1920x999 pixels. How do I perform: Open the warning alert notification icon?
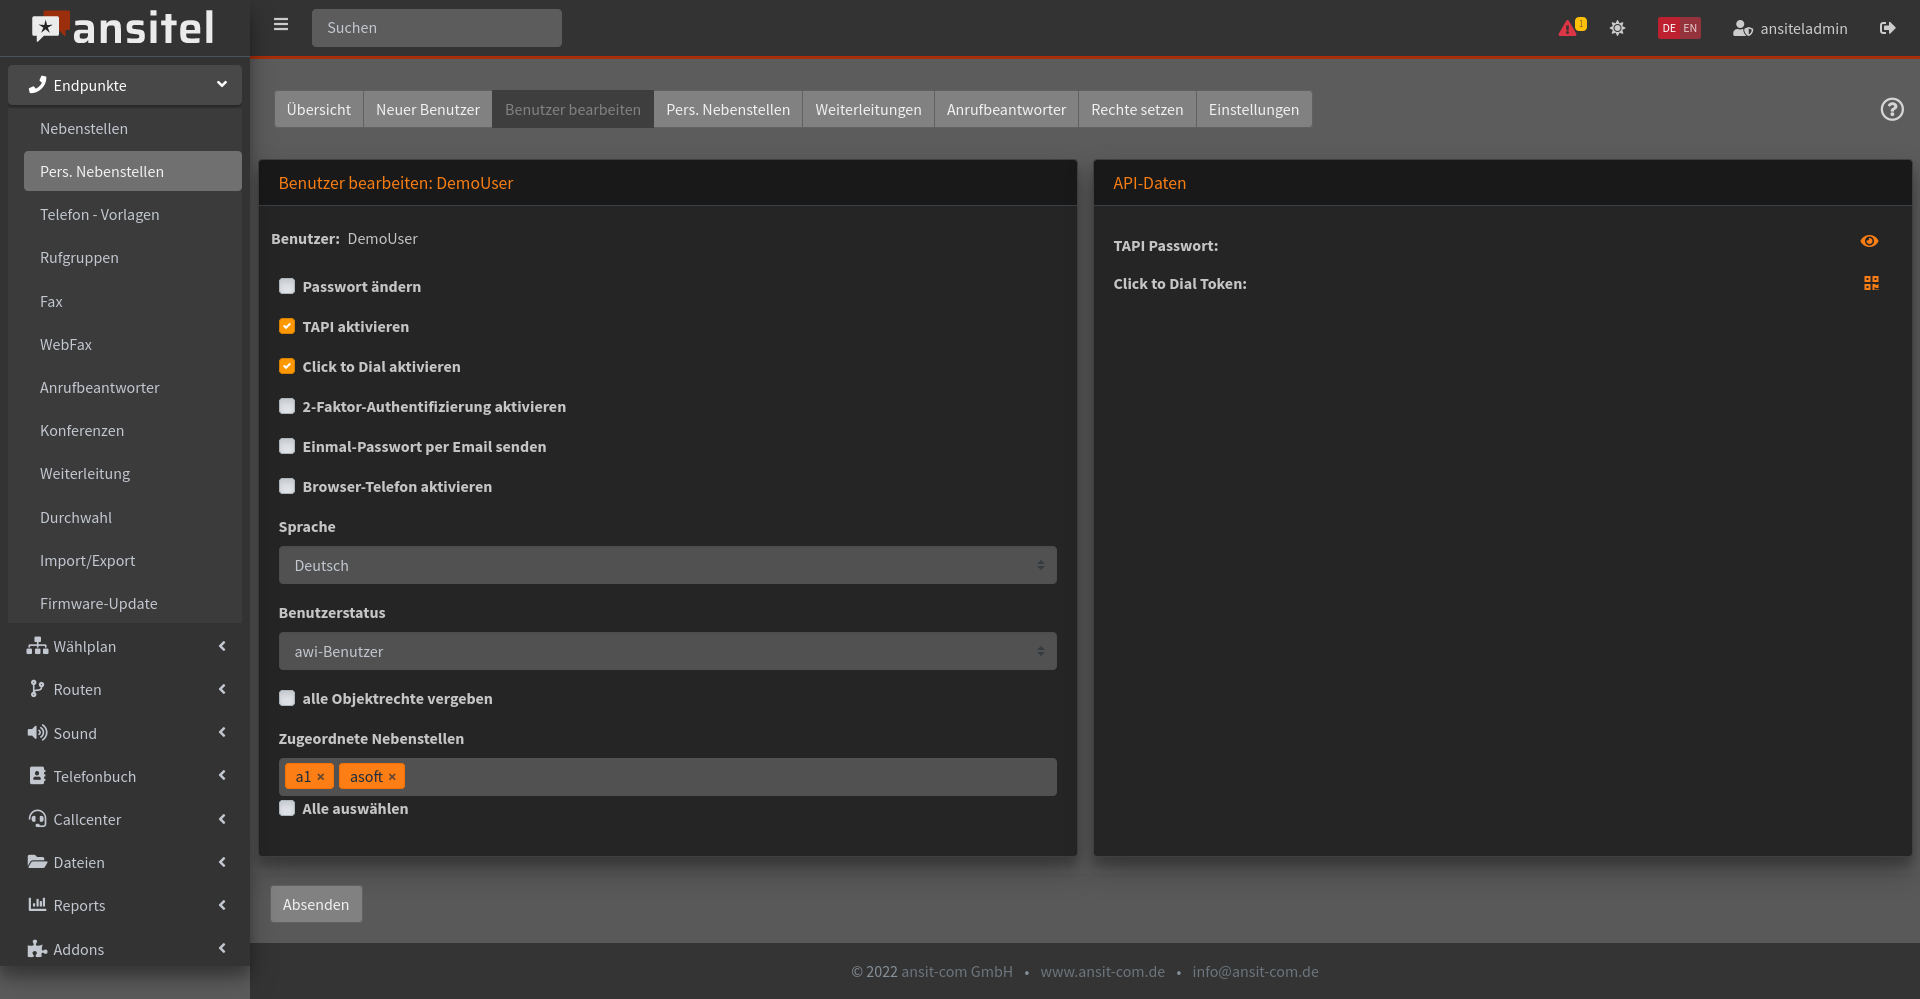pos(1569,28)
